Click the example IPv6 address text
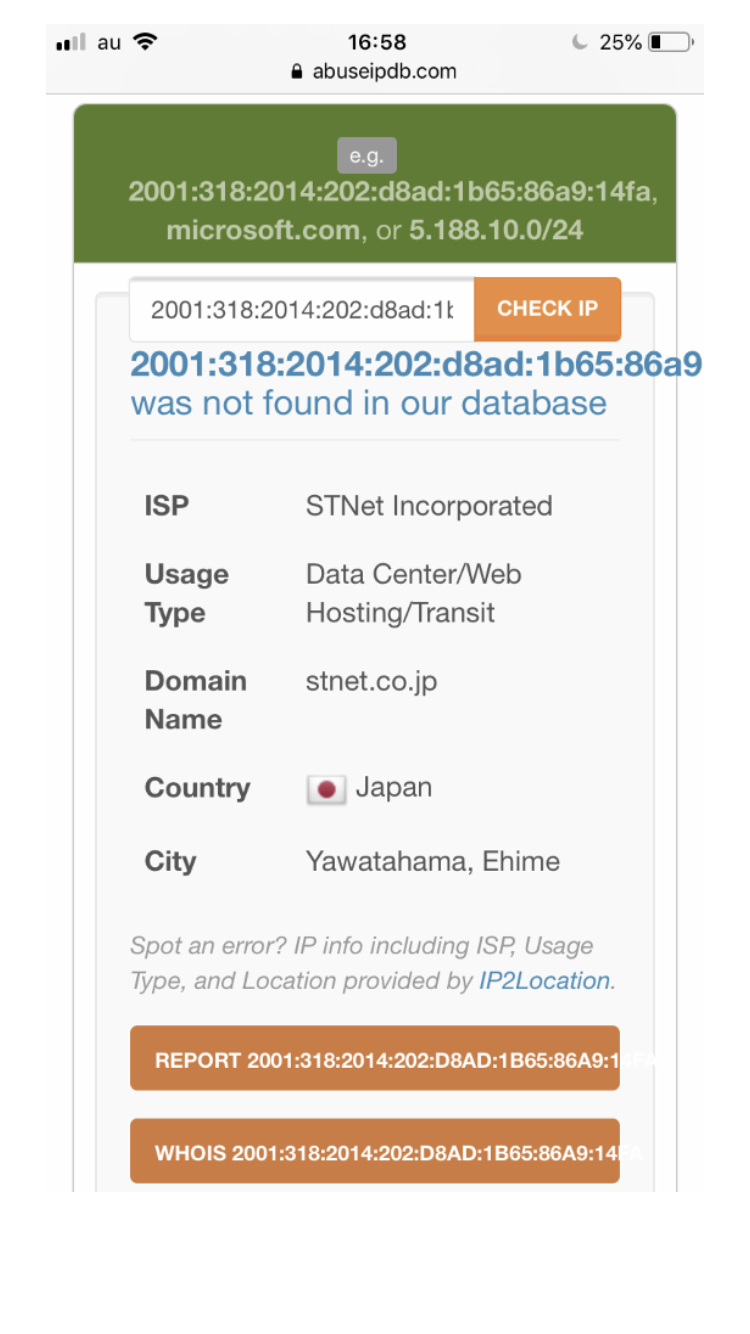Image resolution: width=750 pixels, height=1334 pixels. [390, 192]
